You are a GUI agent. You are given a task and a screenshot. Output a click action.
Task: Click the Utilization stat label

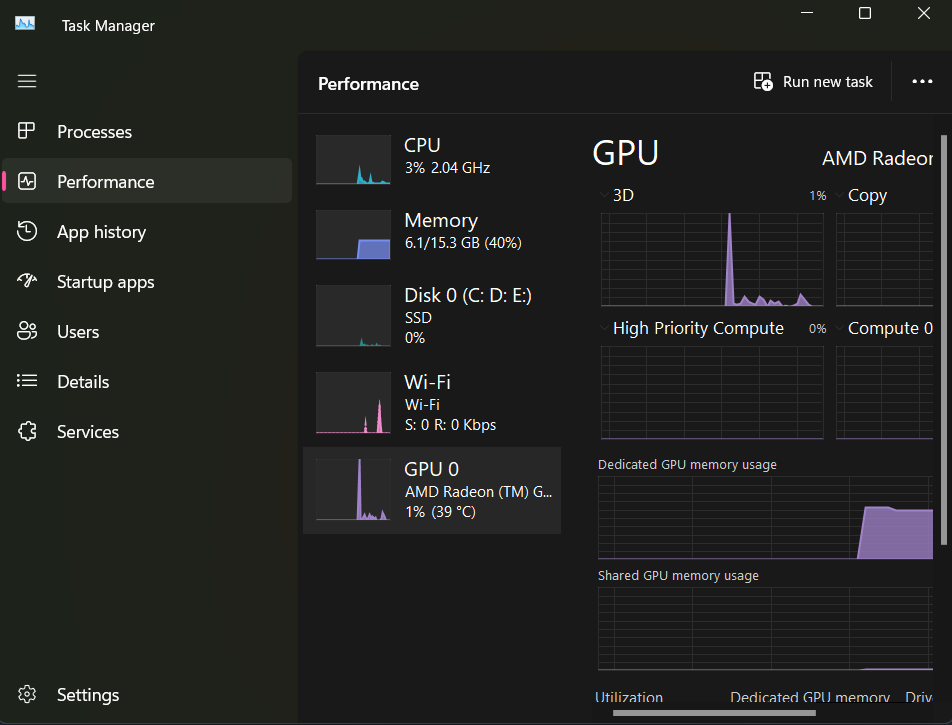pos(629,697)
